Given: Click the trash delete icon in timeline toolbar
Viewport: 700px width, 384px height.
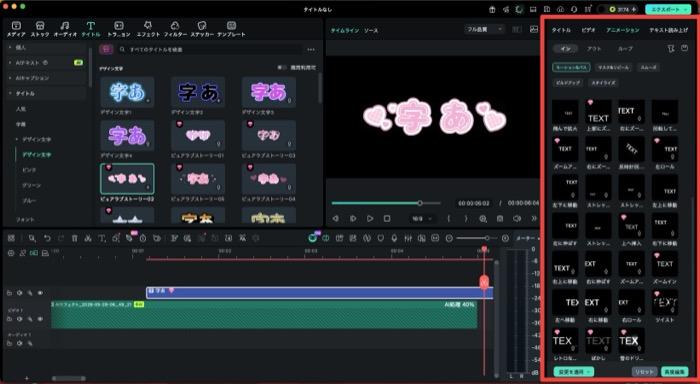Looking at the screenshot, I should click(x=75, y=238).
